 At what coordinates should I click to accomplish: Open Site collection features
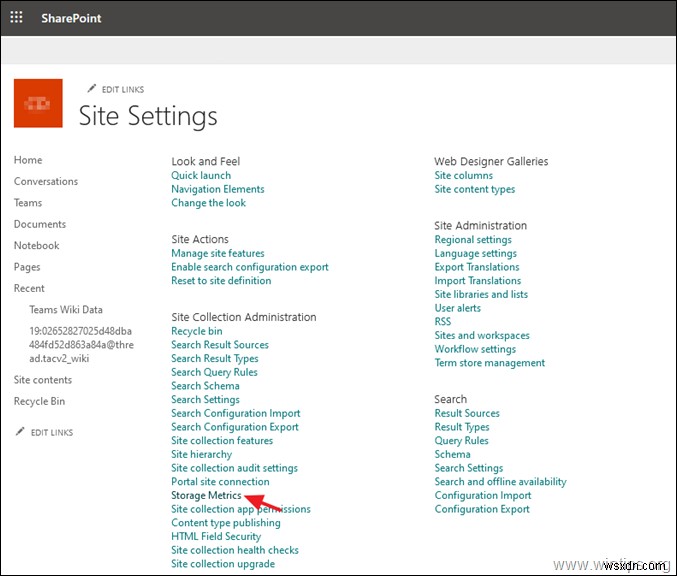point(222,441)
